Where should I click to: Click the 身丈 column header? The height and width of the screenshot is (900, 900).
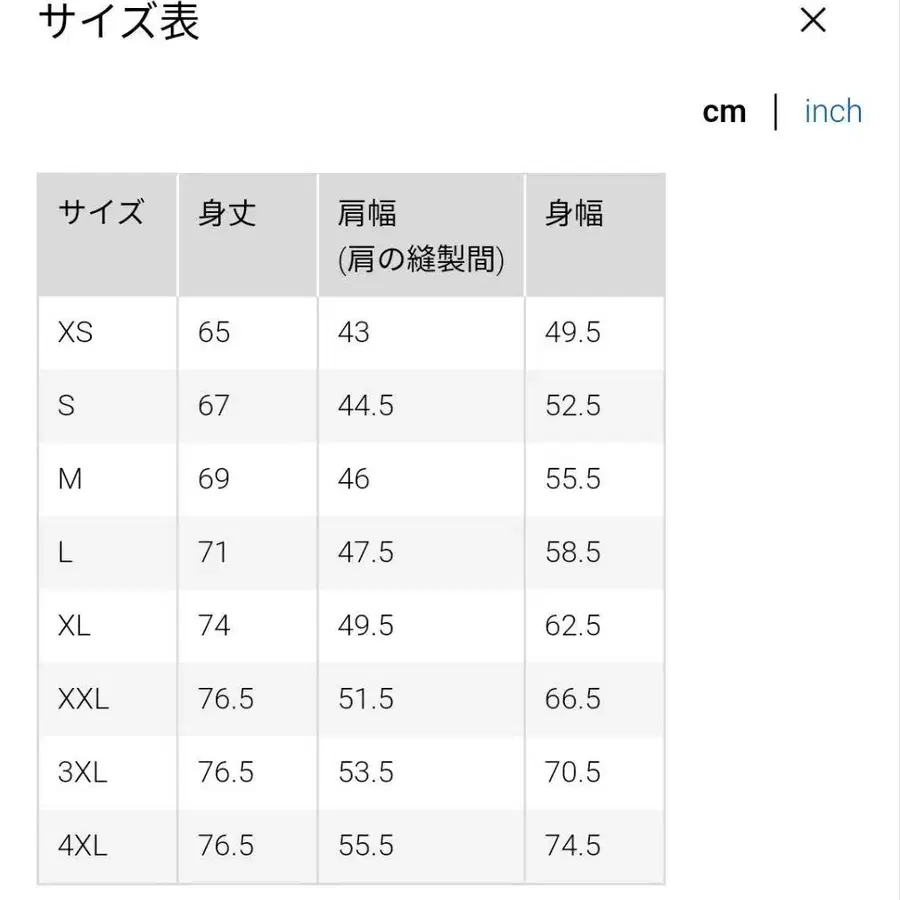[x=228, y=213]
